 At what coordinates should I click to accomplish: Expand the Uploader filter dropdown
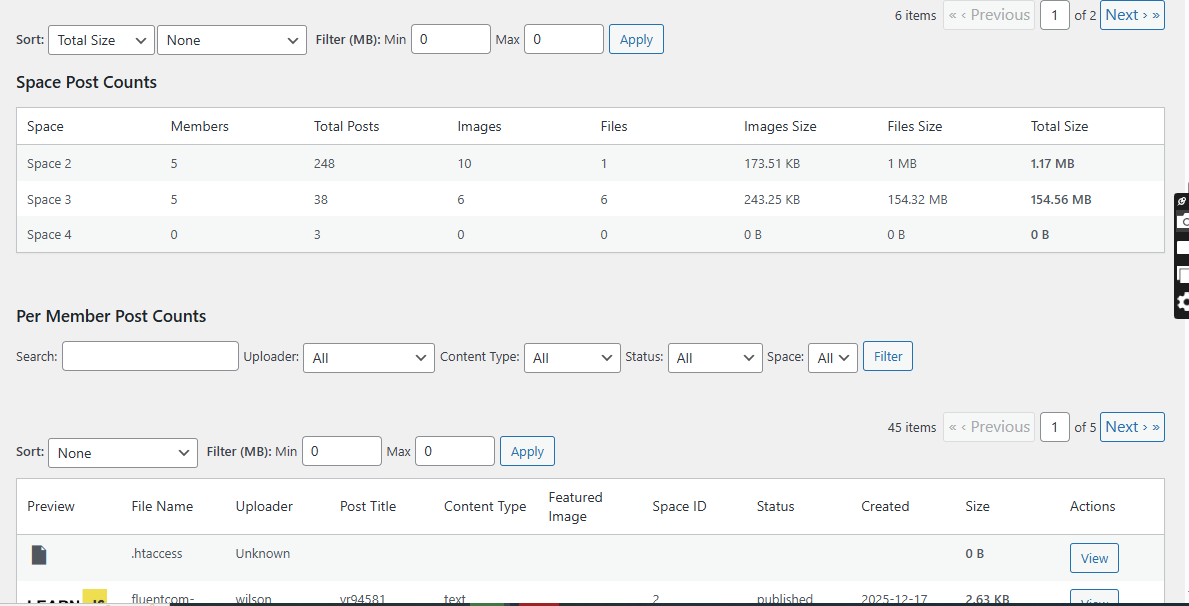point(368,358)
